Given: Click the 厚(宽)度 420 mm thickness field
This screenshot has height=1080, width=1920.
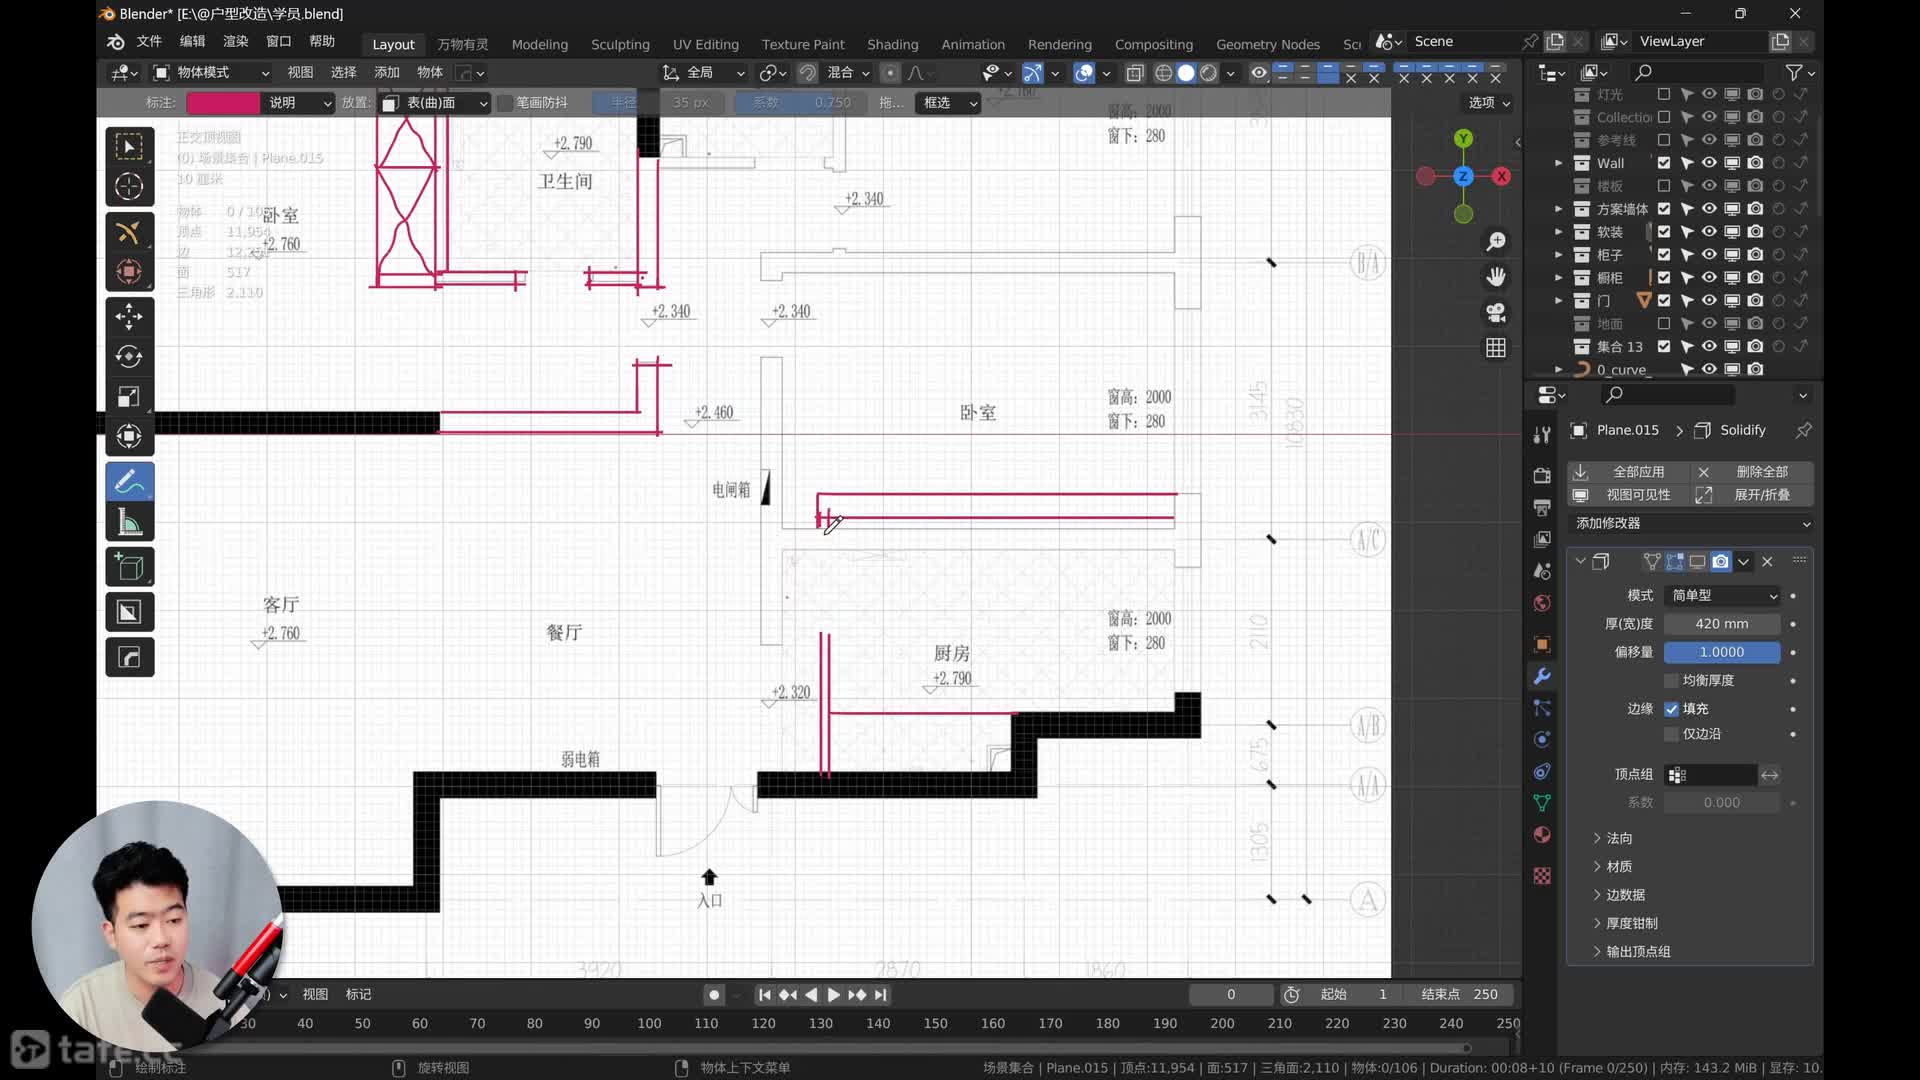Looking at the screenshot, I should 1721,624.
